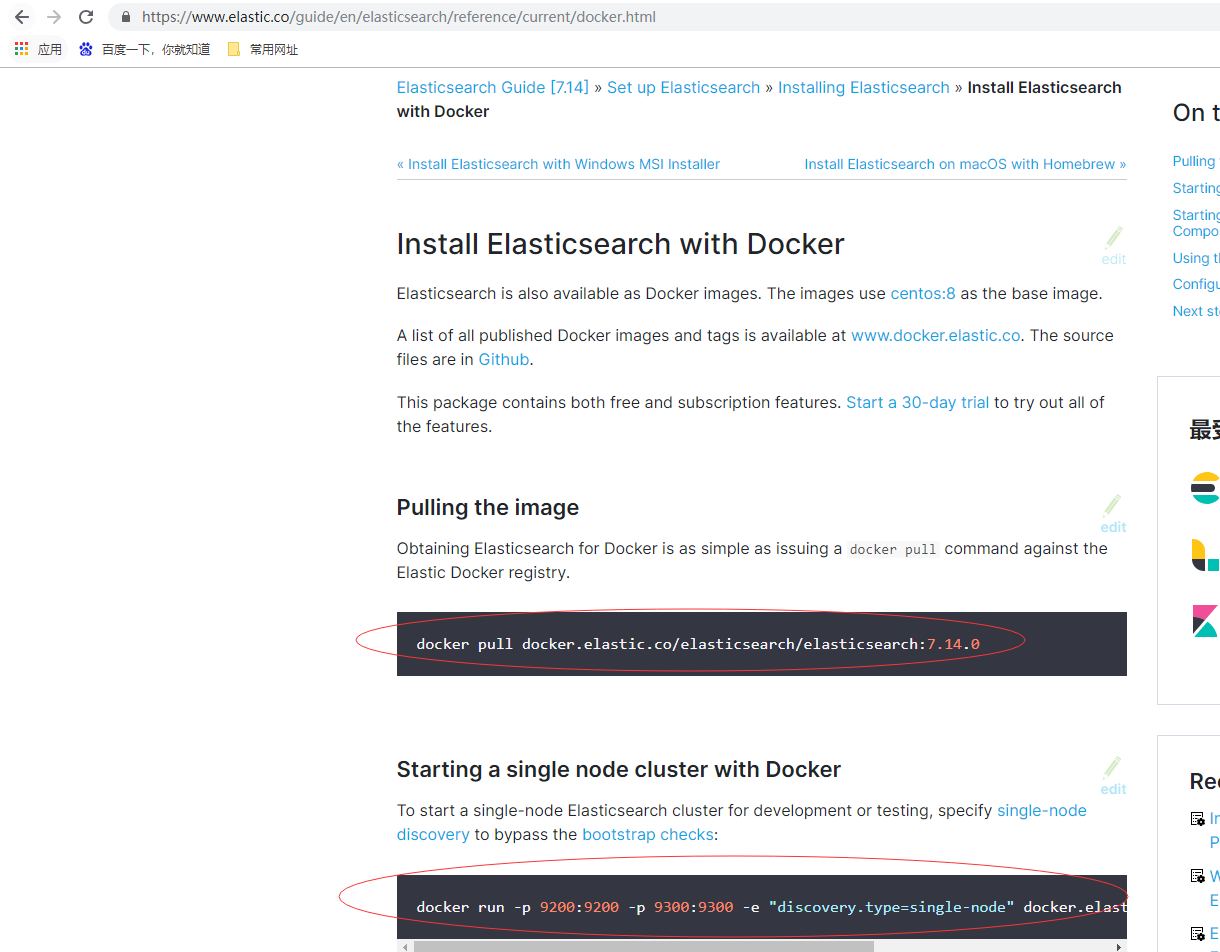This screenshot has height=952, width=1220.
Task: Reload the page with the refresh icon
Action: point(86,17)
